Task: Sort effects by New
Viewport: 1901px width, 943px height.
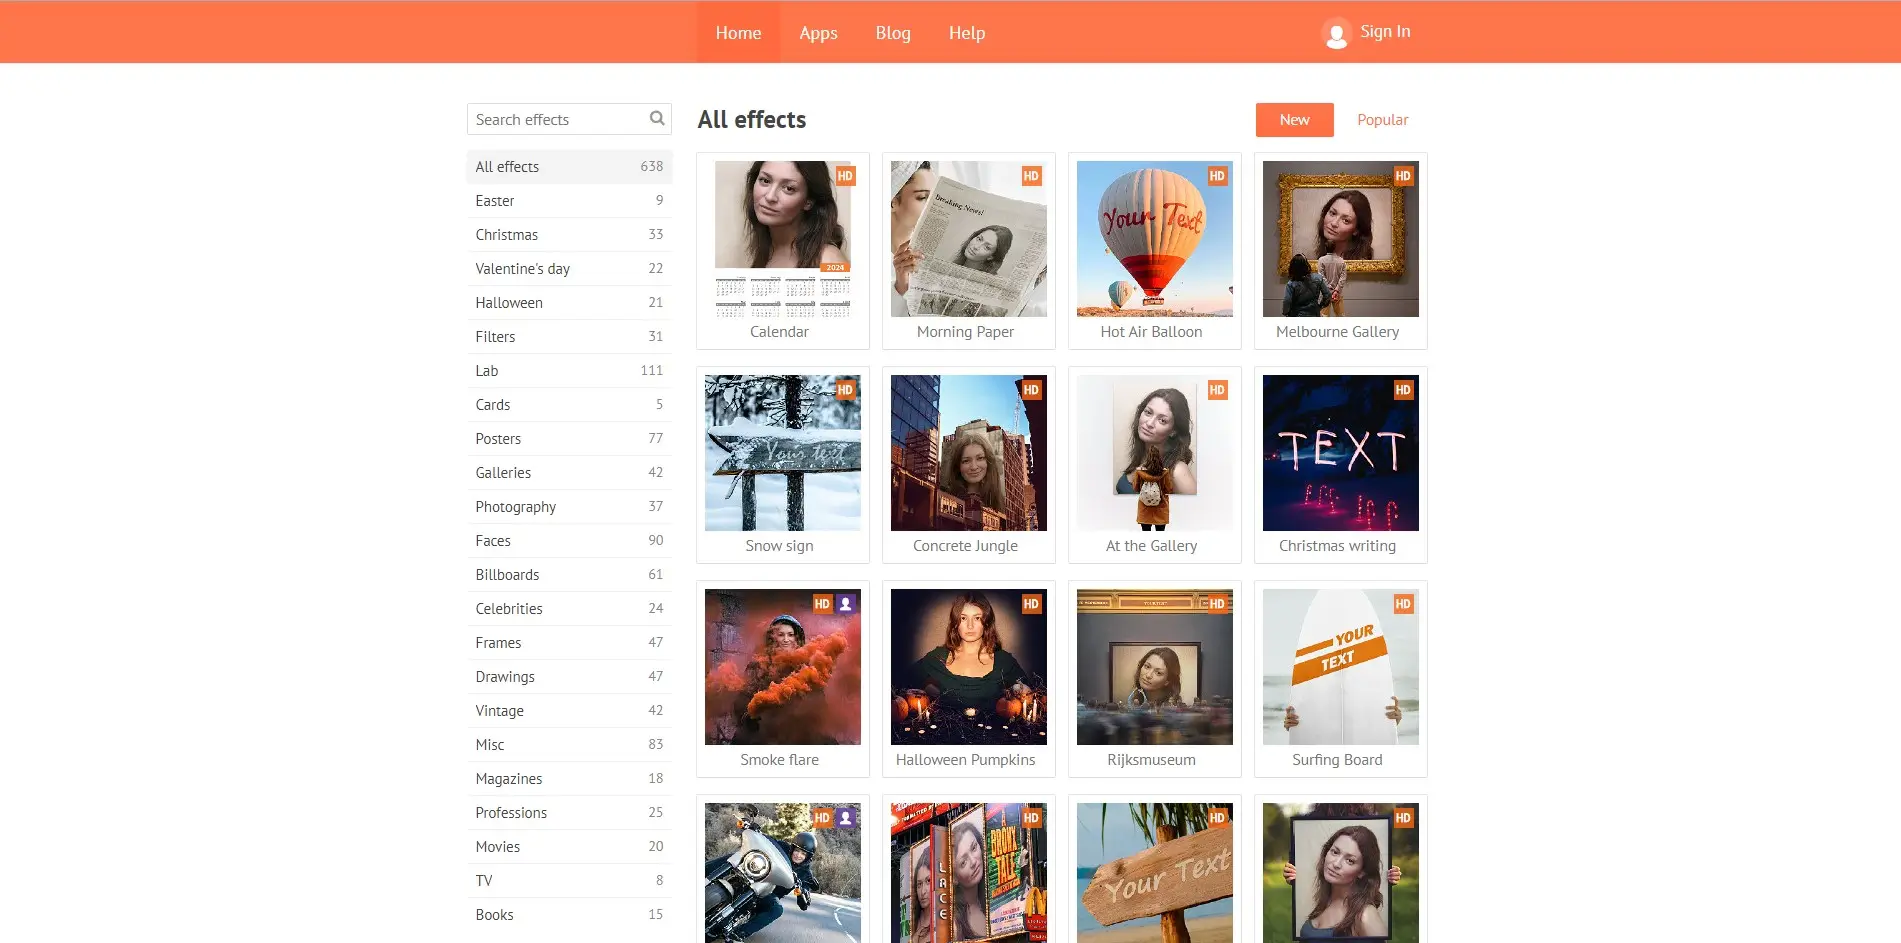Action: pos(1294,120)
